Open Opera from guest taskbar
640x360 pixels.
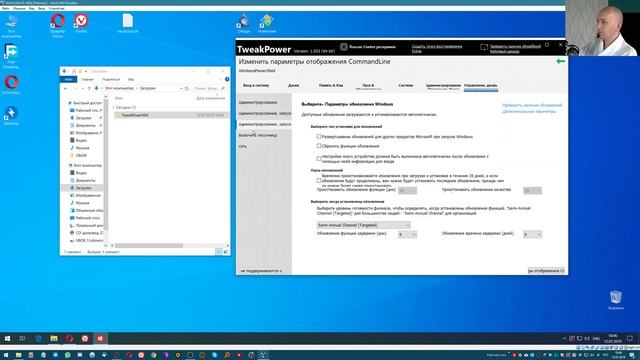pyautogui.click(x=69, y=338)
